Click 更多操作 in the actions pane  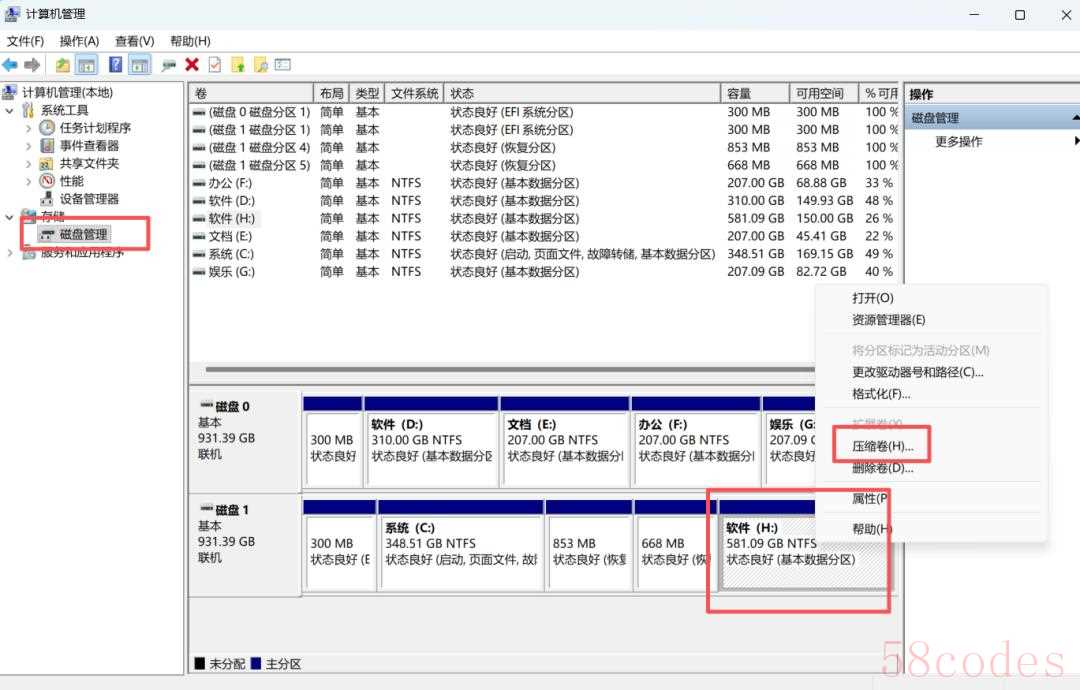tap(958, 142)
